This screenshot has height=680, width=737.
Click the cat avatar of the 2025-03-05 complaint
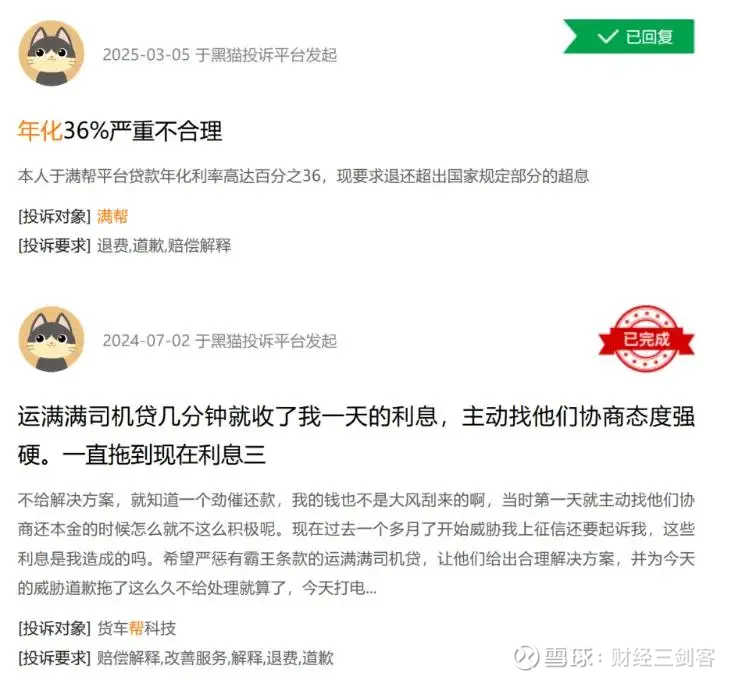[x=51, y=53]
